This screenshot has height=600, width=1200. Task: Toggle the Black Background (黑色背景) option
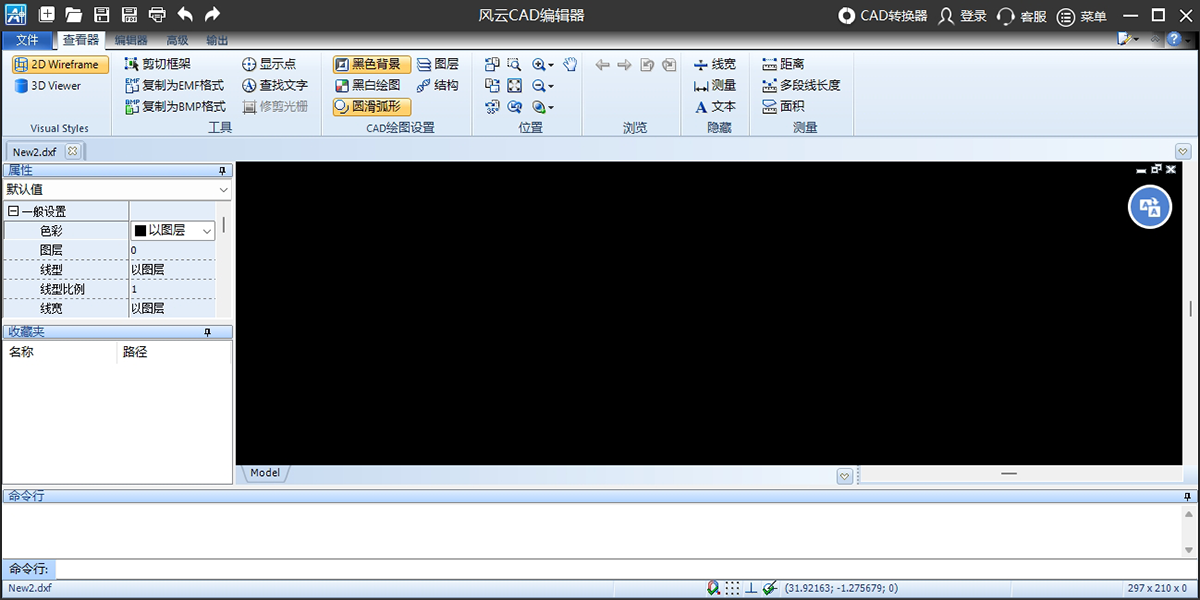pos(371,64)
